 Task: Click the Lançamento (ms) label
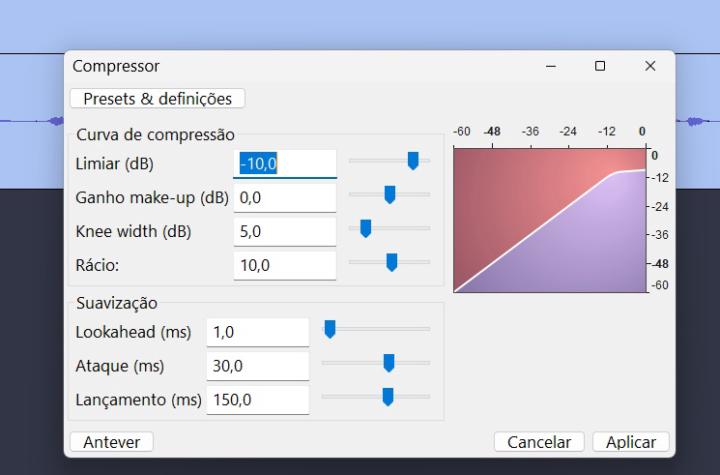(139, 400)
